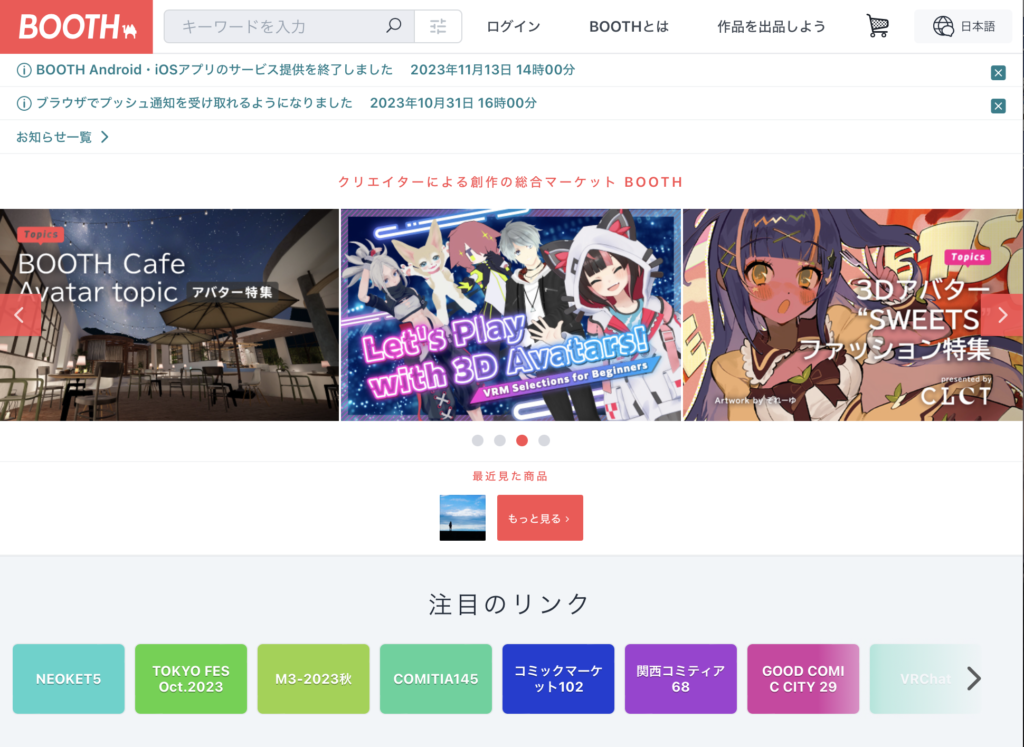The width and height of the screenshot is (1024, 747).
Task: Click the もっと見る button
Action: (539, 518)
